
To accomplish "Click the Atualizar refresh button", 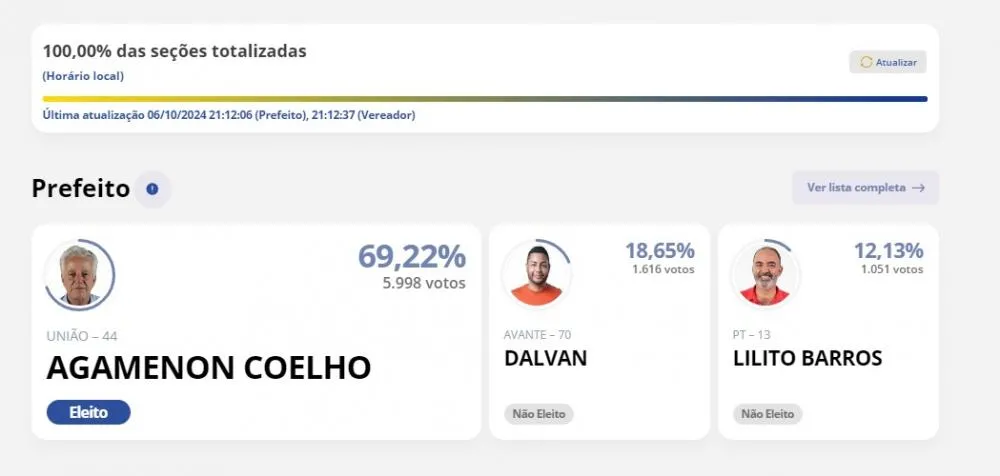I will [887, 62].
